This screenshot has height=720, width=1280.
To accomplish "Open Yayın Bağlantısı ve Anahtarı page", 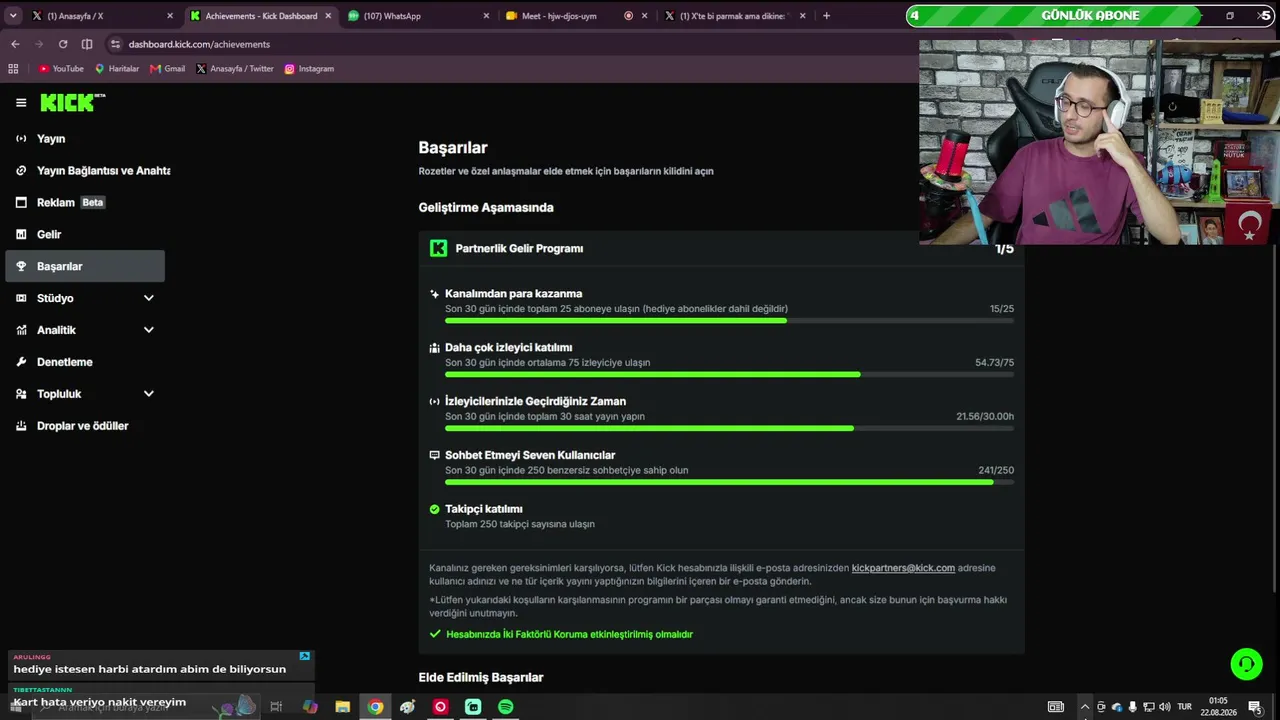I will click(85, 171).
